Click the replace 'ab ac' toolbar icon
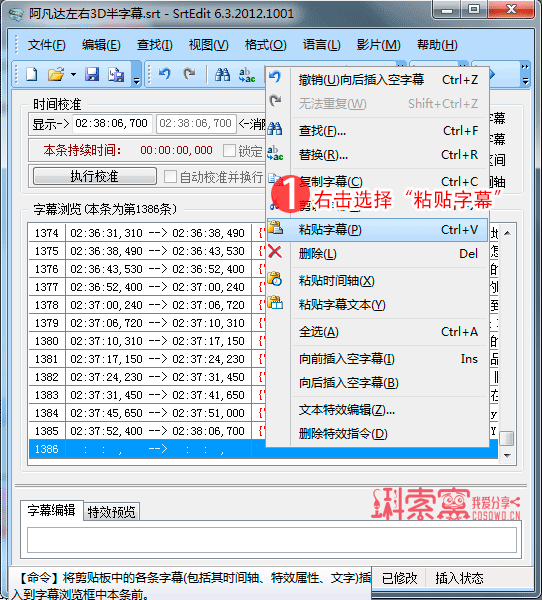 pyautogui.click(x=247, y=75)
